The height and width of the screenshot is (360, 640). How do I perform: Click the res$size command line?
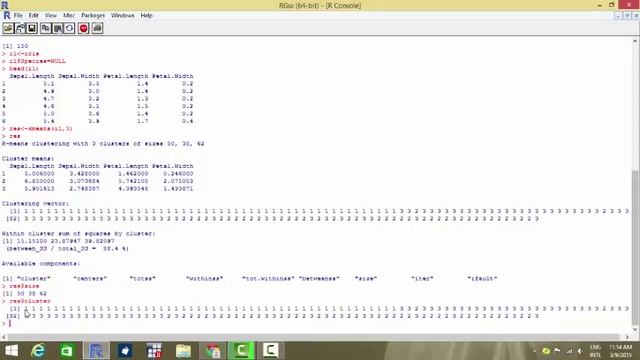click(x=24, y=286)
